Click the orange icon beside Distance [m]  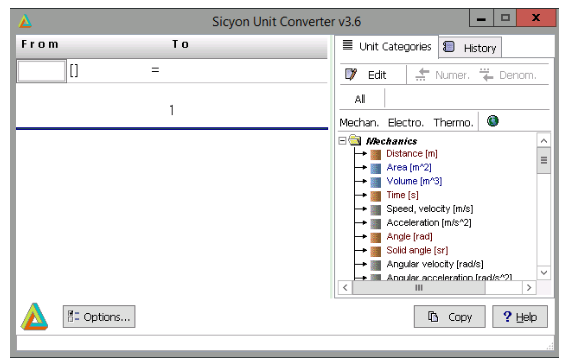point(376,154)
